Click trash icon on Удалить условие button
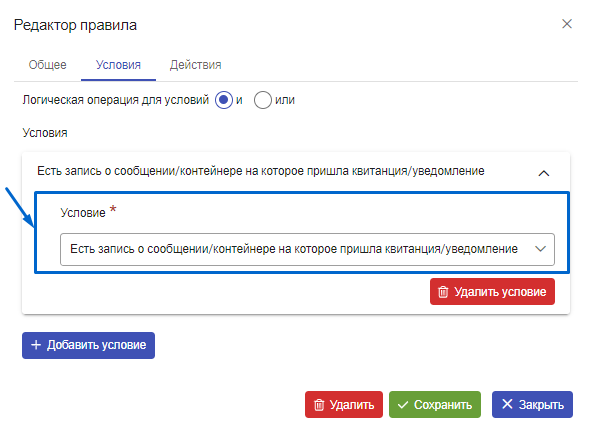Image resolution: width=590 pixels, height=424 pixels. 443,292
